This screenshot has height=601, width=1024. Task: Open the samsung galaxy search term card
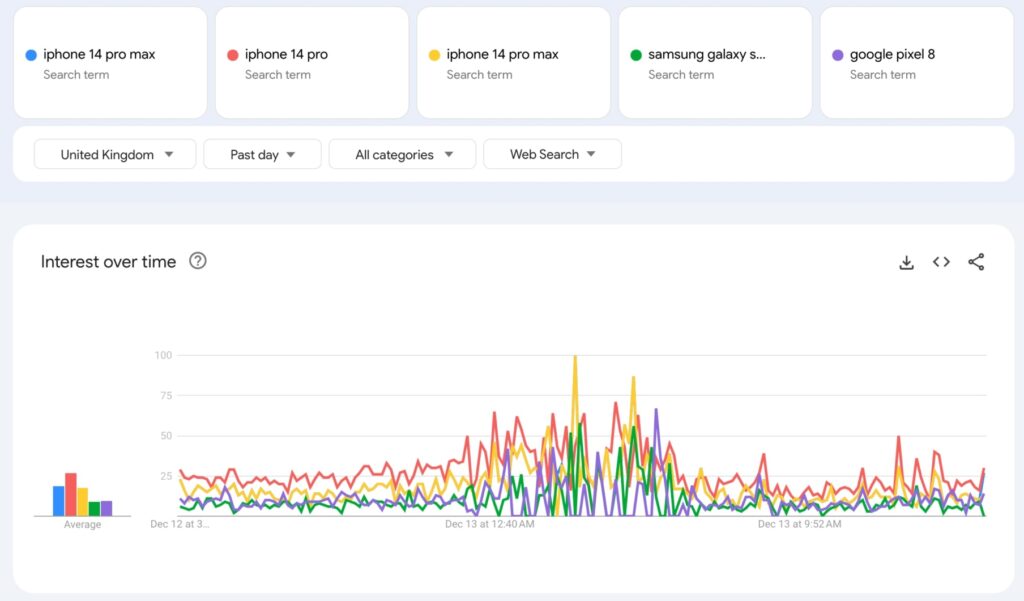click(715, 63)
